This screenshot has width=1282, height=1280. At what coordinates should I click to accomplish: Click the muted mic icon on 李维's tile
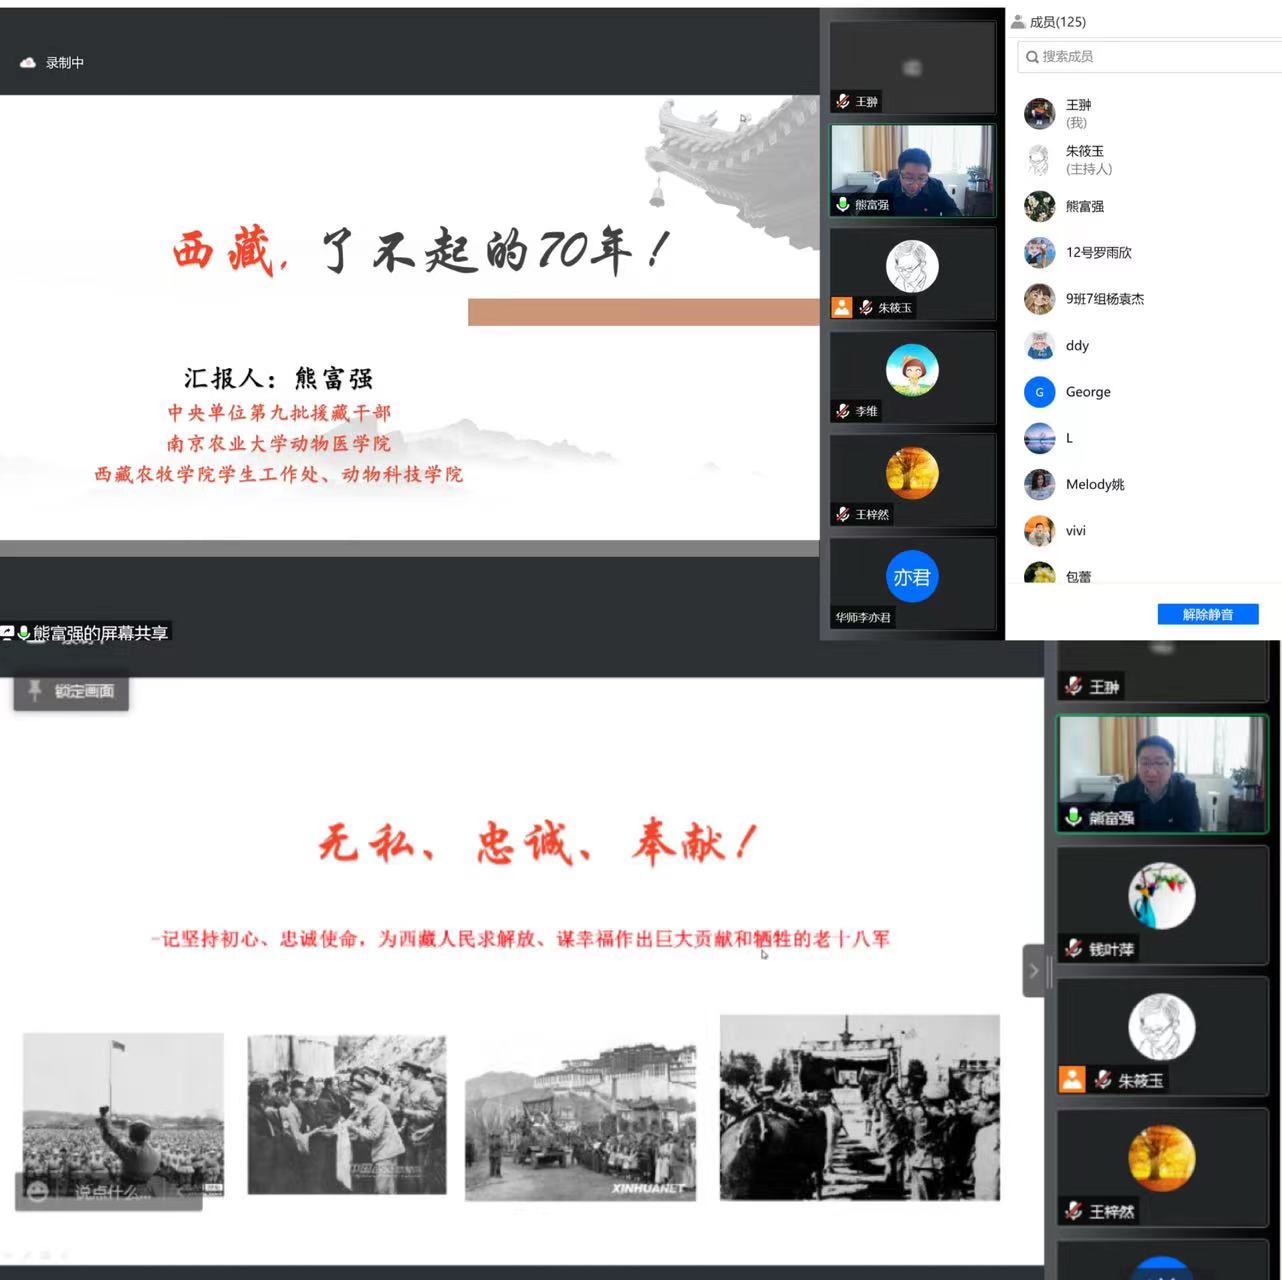(843, 411)
